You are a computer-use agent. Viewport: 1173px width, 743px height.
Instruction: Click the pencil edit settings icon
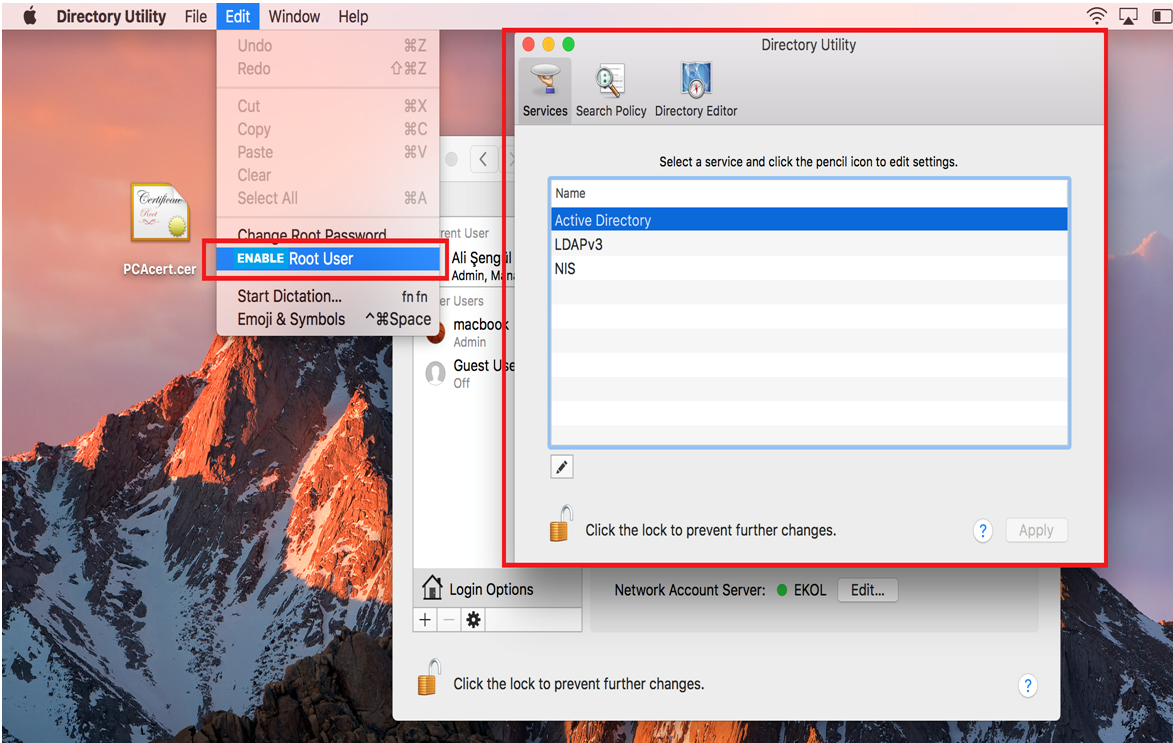click(x=562, y=467)
